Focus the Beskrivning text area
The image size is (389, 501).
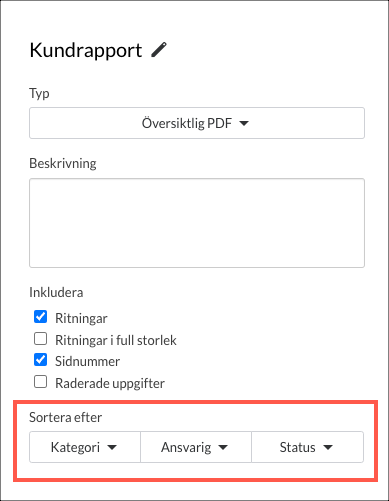pos(197,223)
